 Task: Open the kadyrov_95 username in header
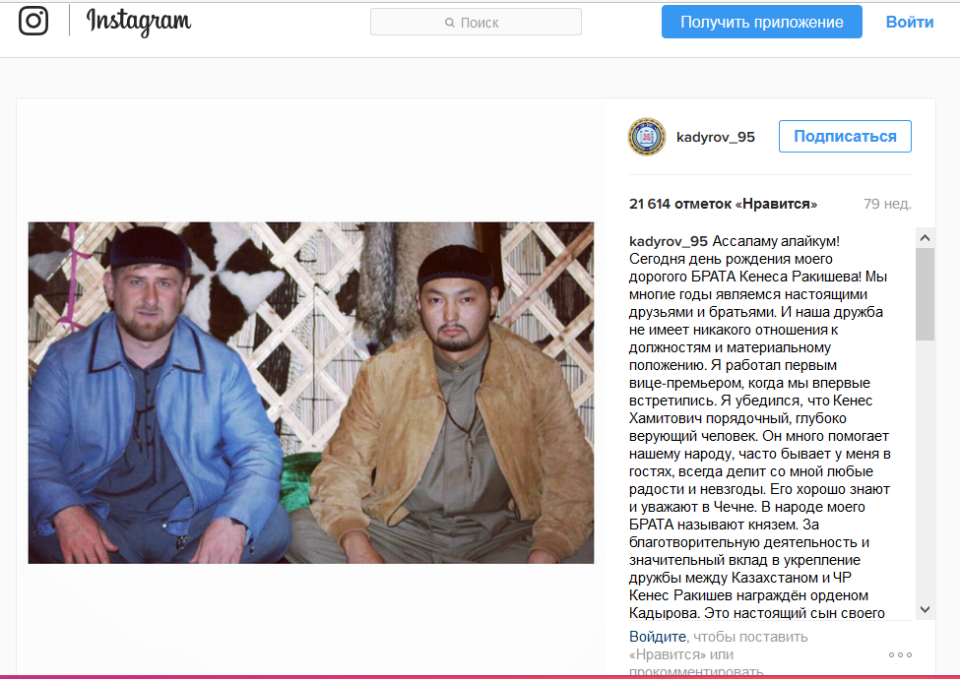pos(715,137)
